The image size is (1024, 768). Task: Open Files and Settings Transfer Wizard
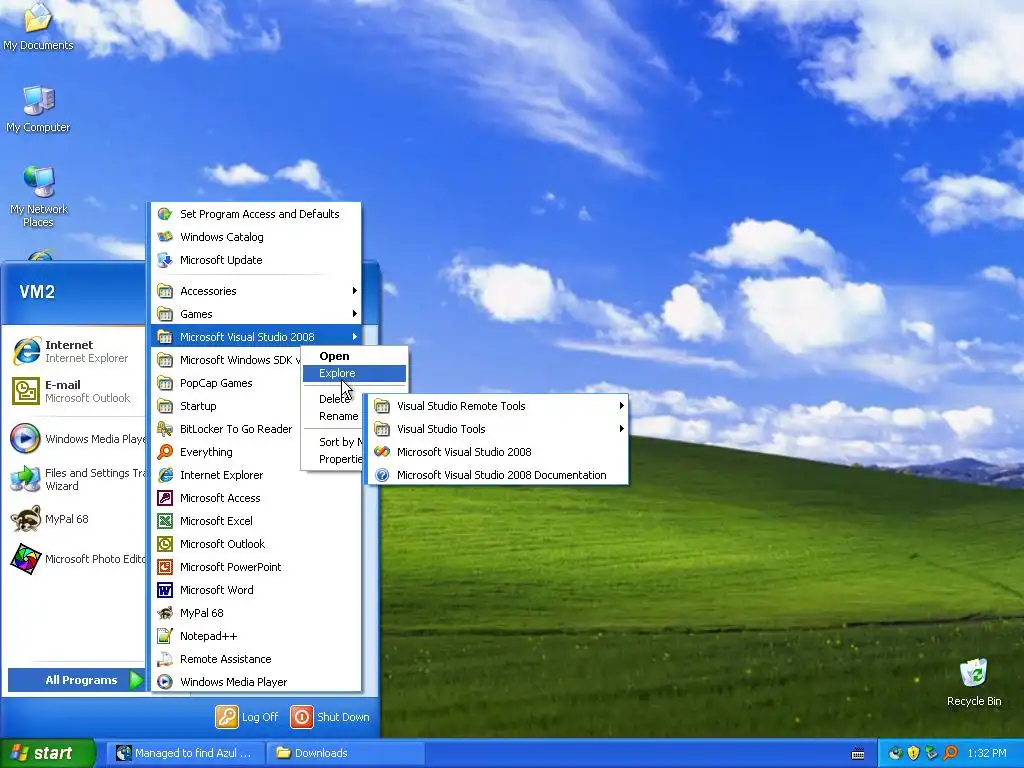[x=76, y=479]
